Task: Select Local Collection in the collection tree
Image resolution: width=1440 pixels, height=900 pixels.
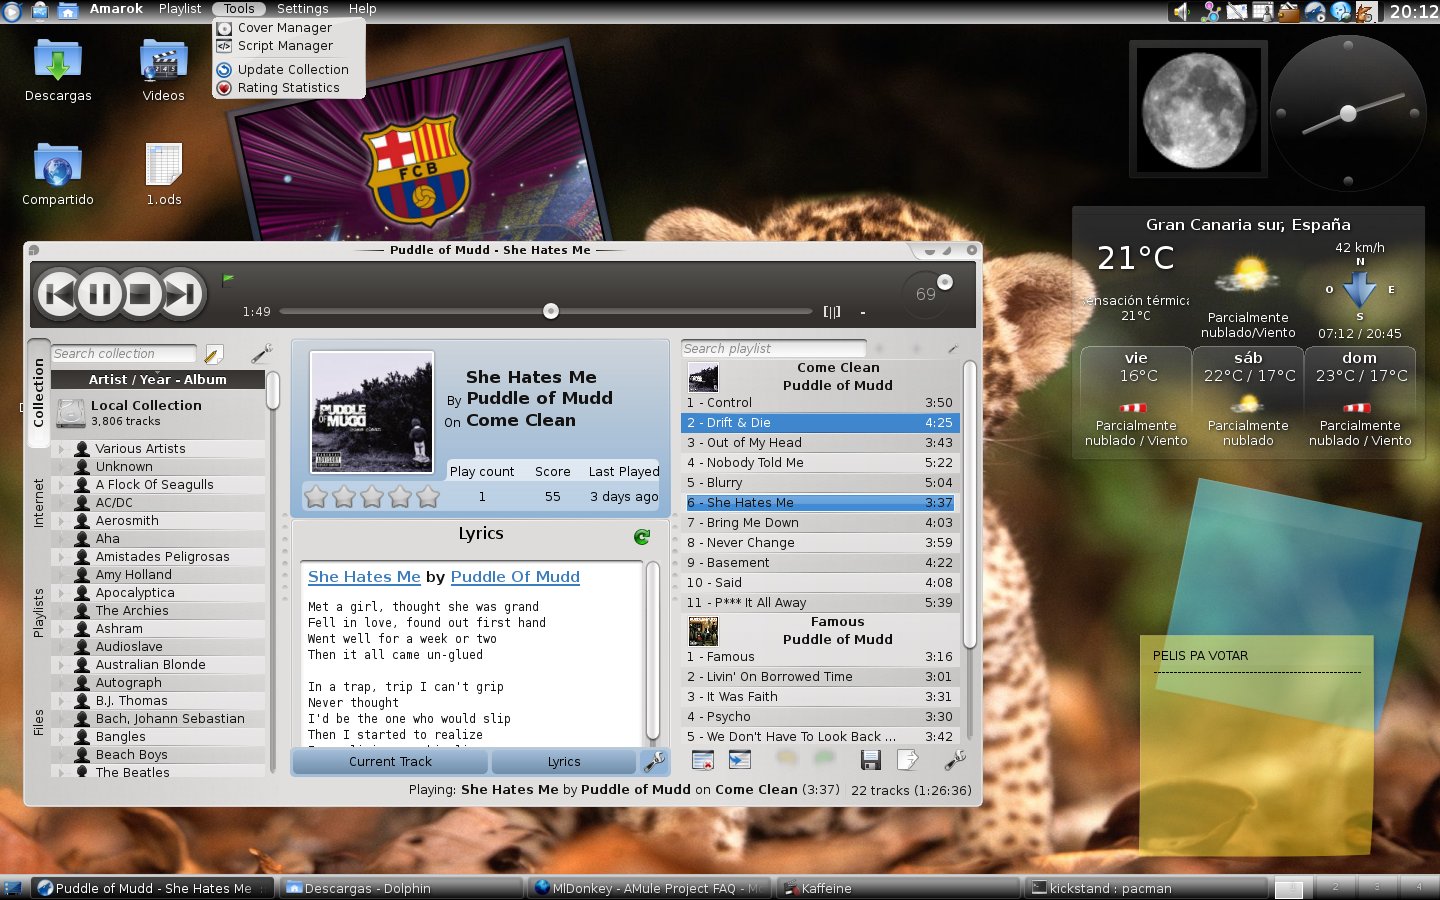Action: click(158, 413)
